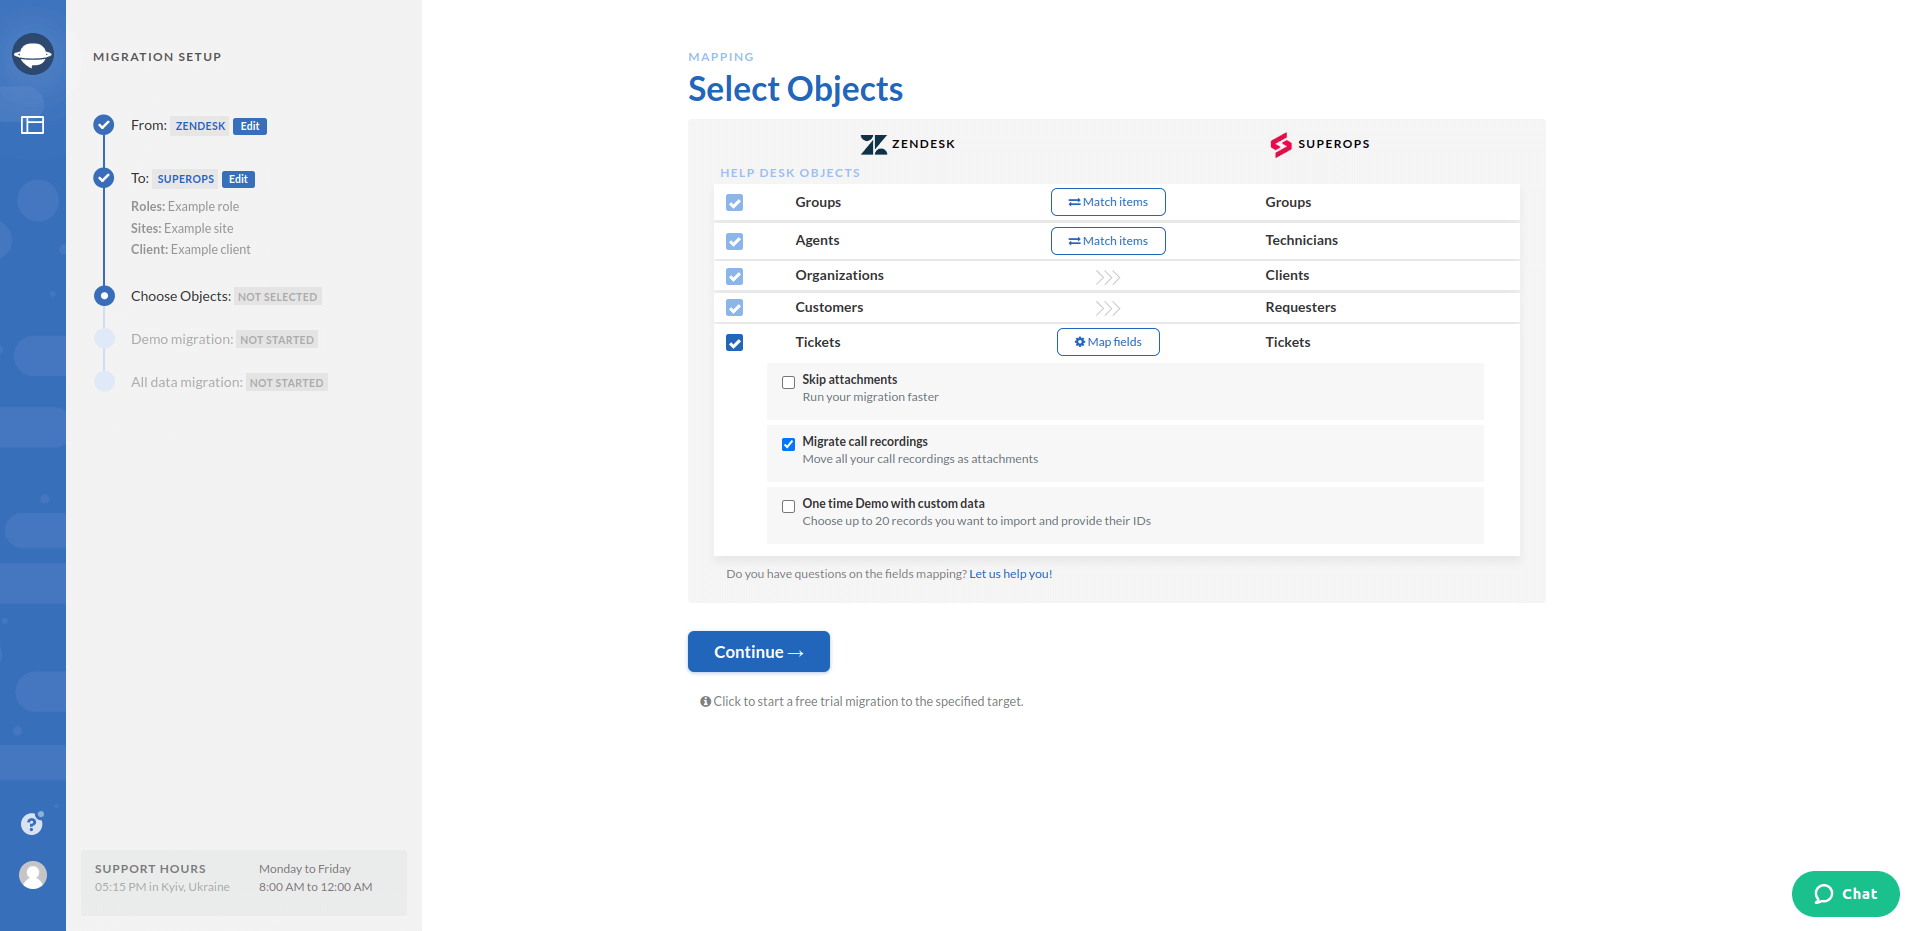Click Sites: Example site text

click(x=182, y=228)
